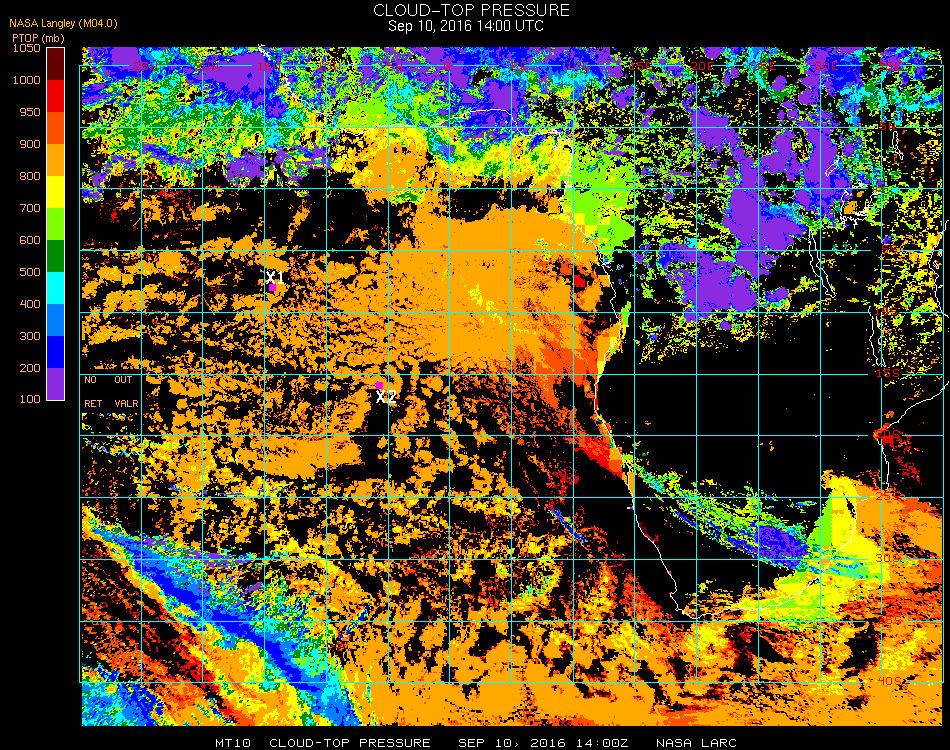This screenshot has height=750, width=950.
Task: Click the '30E' longitude label
Action: click(x=825, y=65)
